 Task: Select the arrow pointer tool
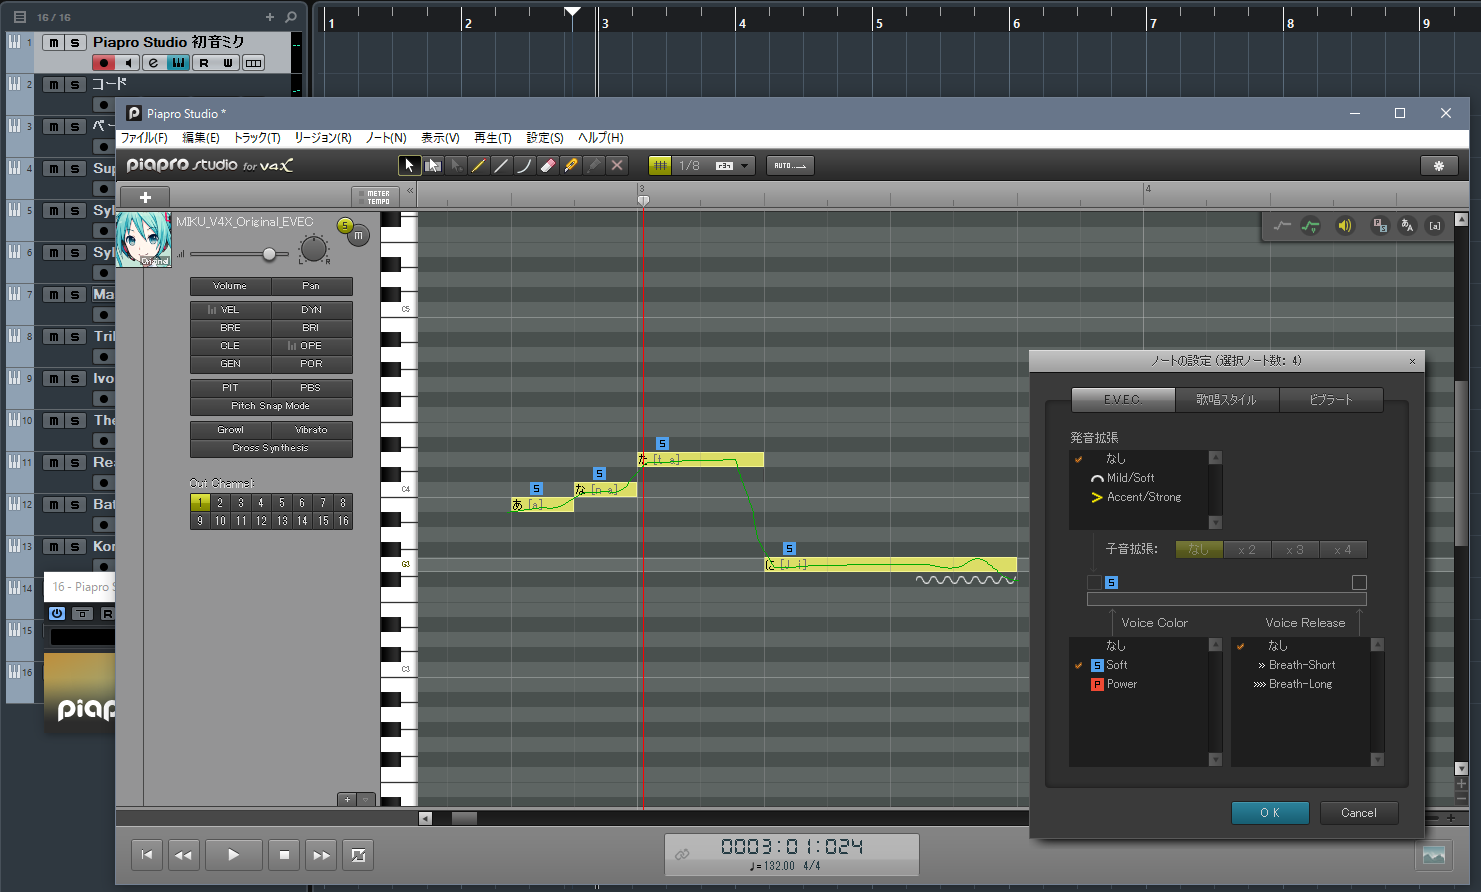pyautogui.click(x=409, y=165)
